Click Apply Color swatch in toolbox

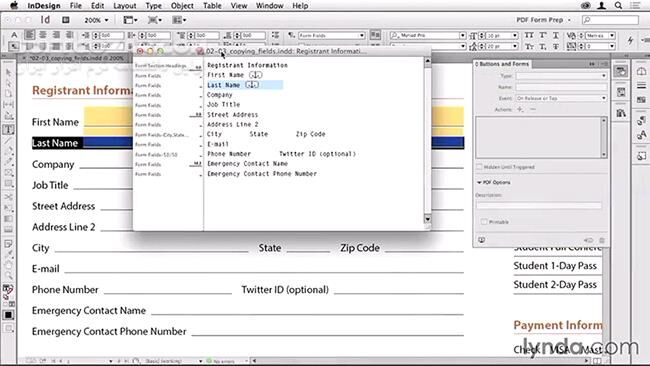(8, 315)
